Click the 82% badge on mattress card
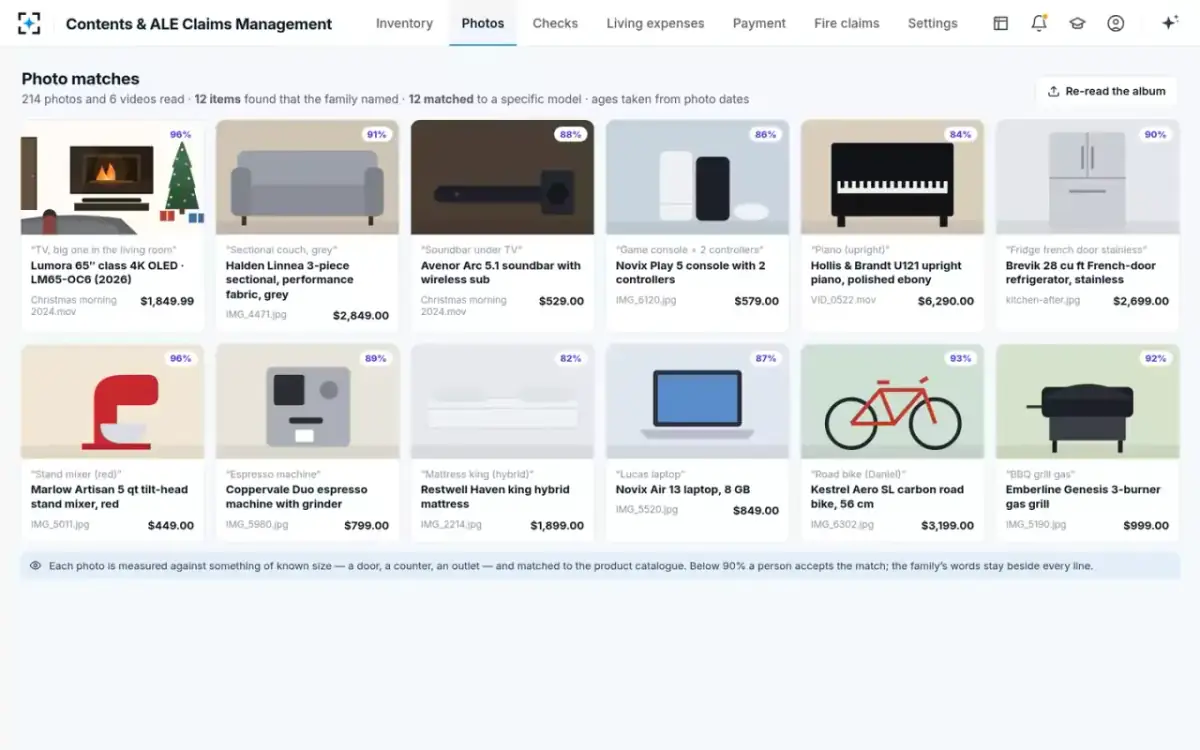The image size is (1200, 750). [571, 359]
